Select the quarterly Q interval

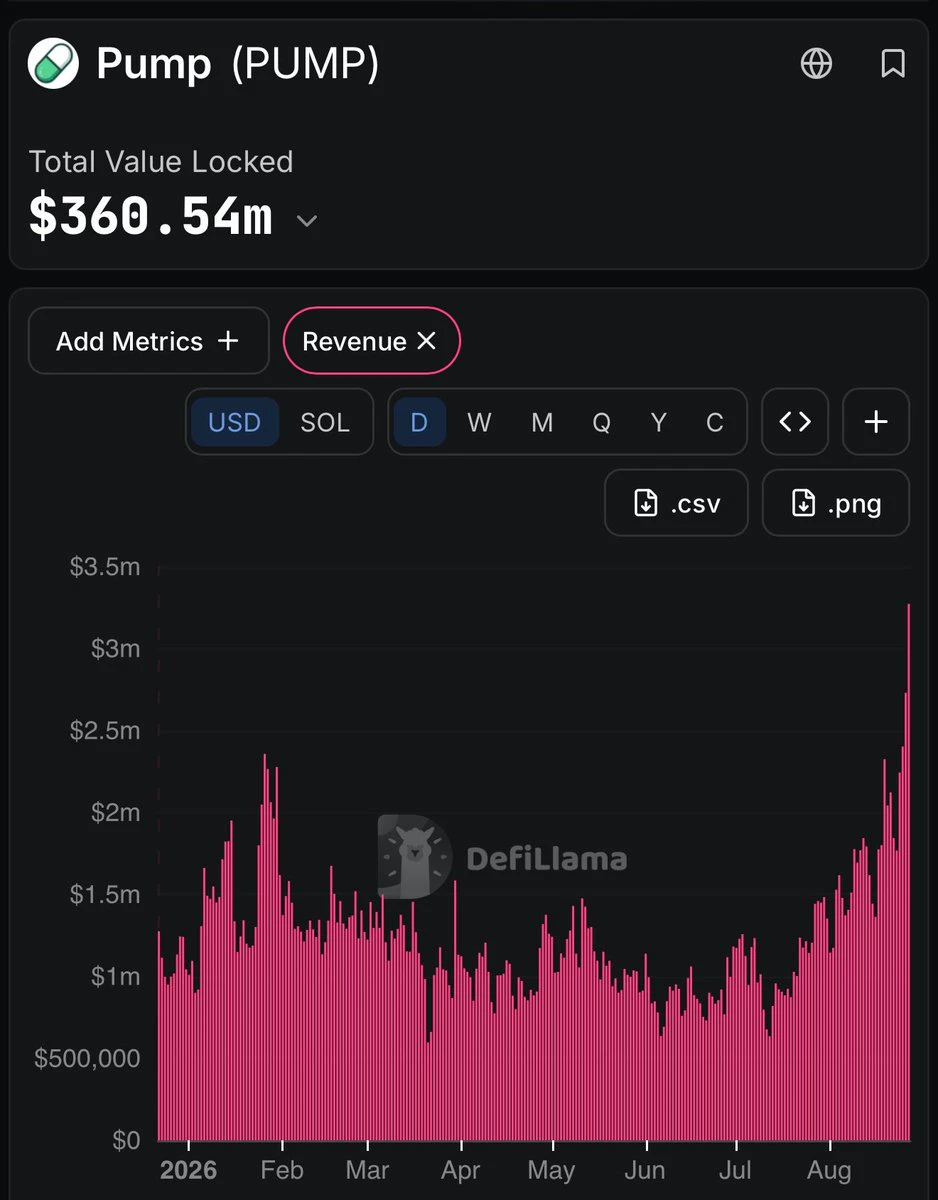pyautogui.click(x=601, y=422)
